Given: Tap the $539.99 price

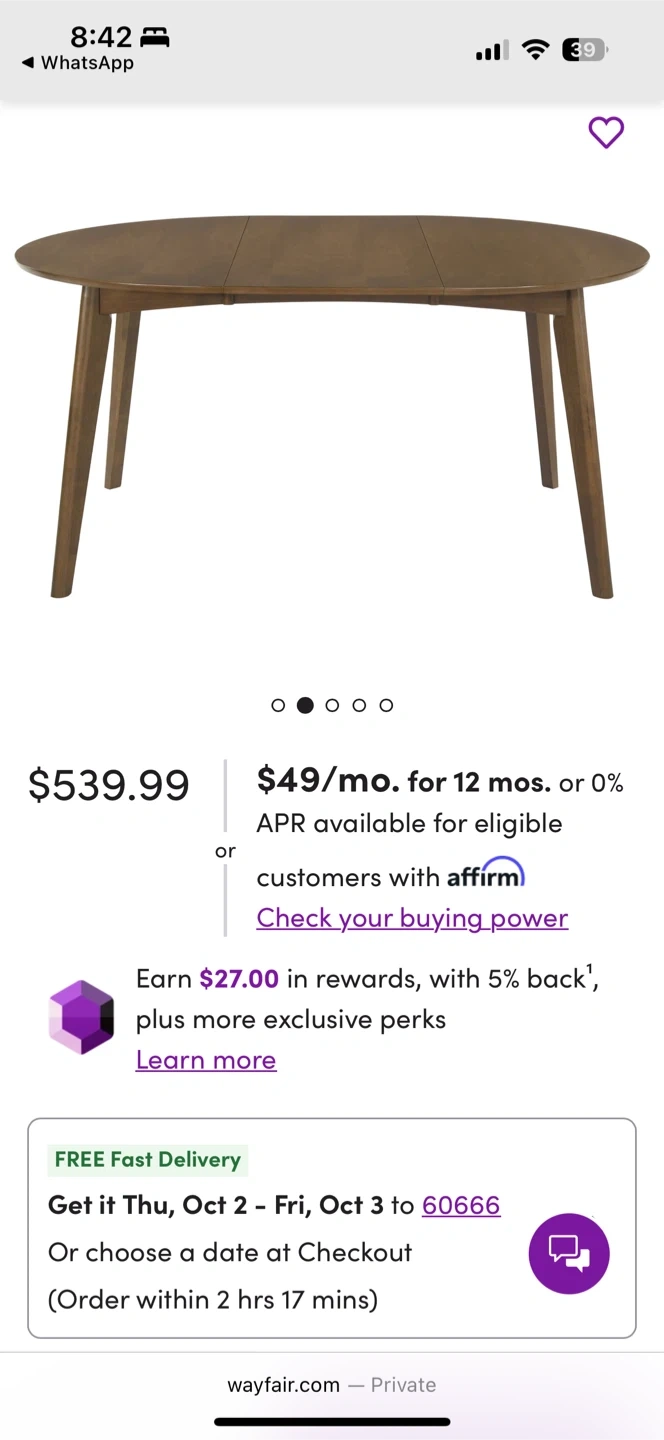Looking at the screenshot, I should [109, 785].
